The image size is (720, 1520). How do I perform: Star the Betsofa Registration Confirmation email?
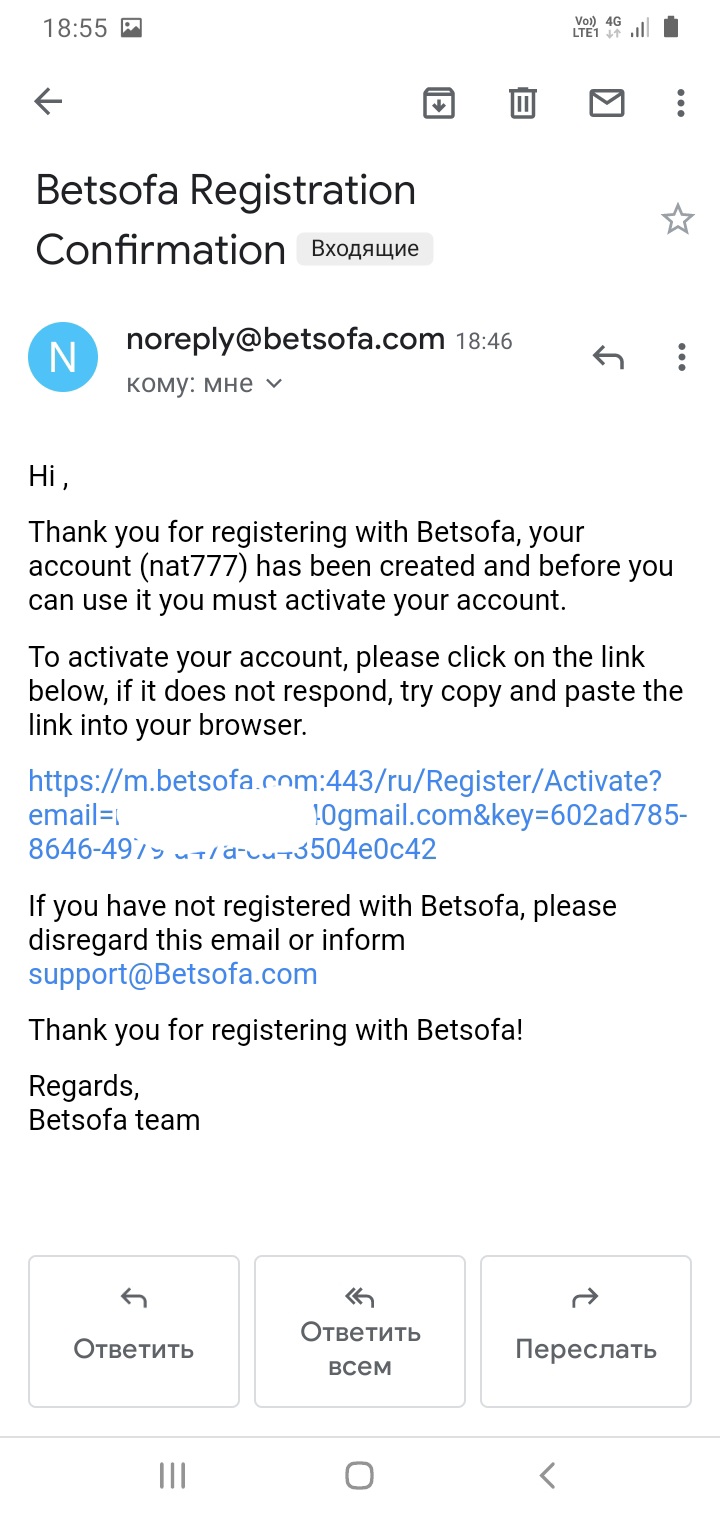point(678,219)
